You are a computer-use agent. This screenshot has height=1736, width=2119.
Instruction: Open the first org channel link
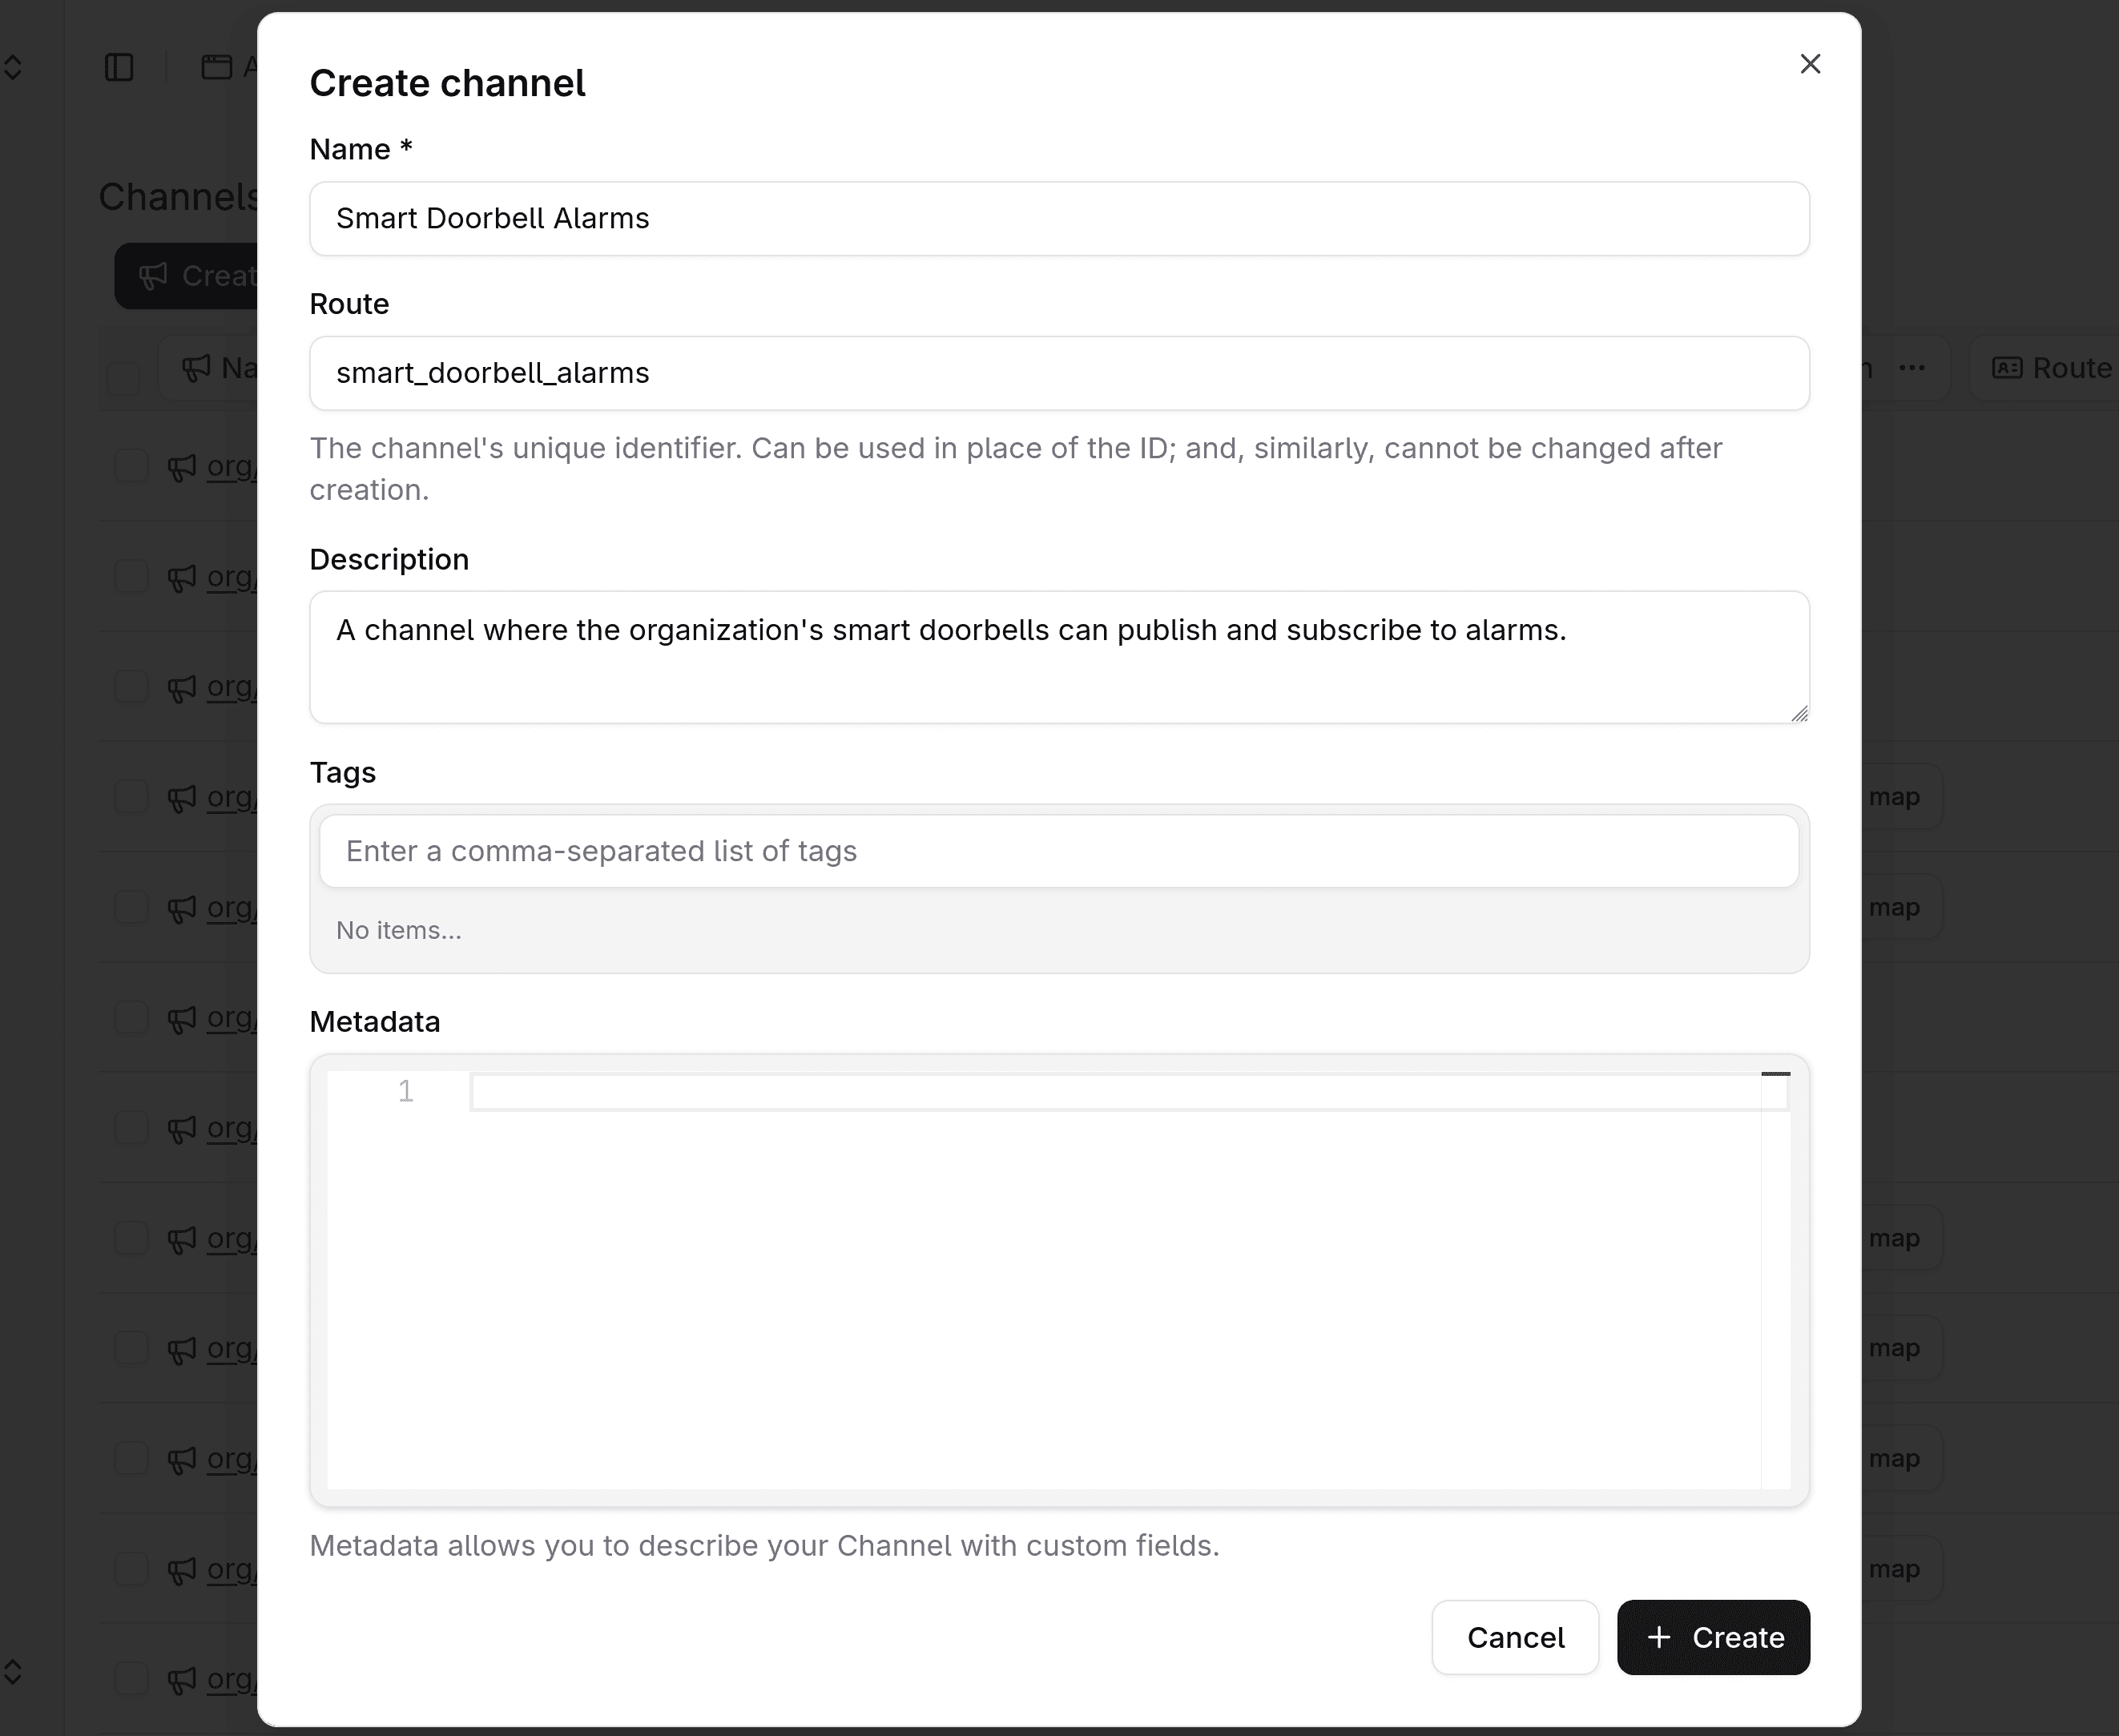[x=231, y=467]
